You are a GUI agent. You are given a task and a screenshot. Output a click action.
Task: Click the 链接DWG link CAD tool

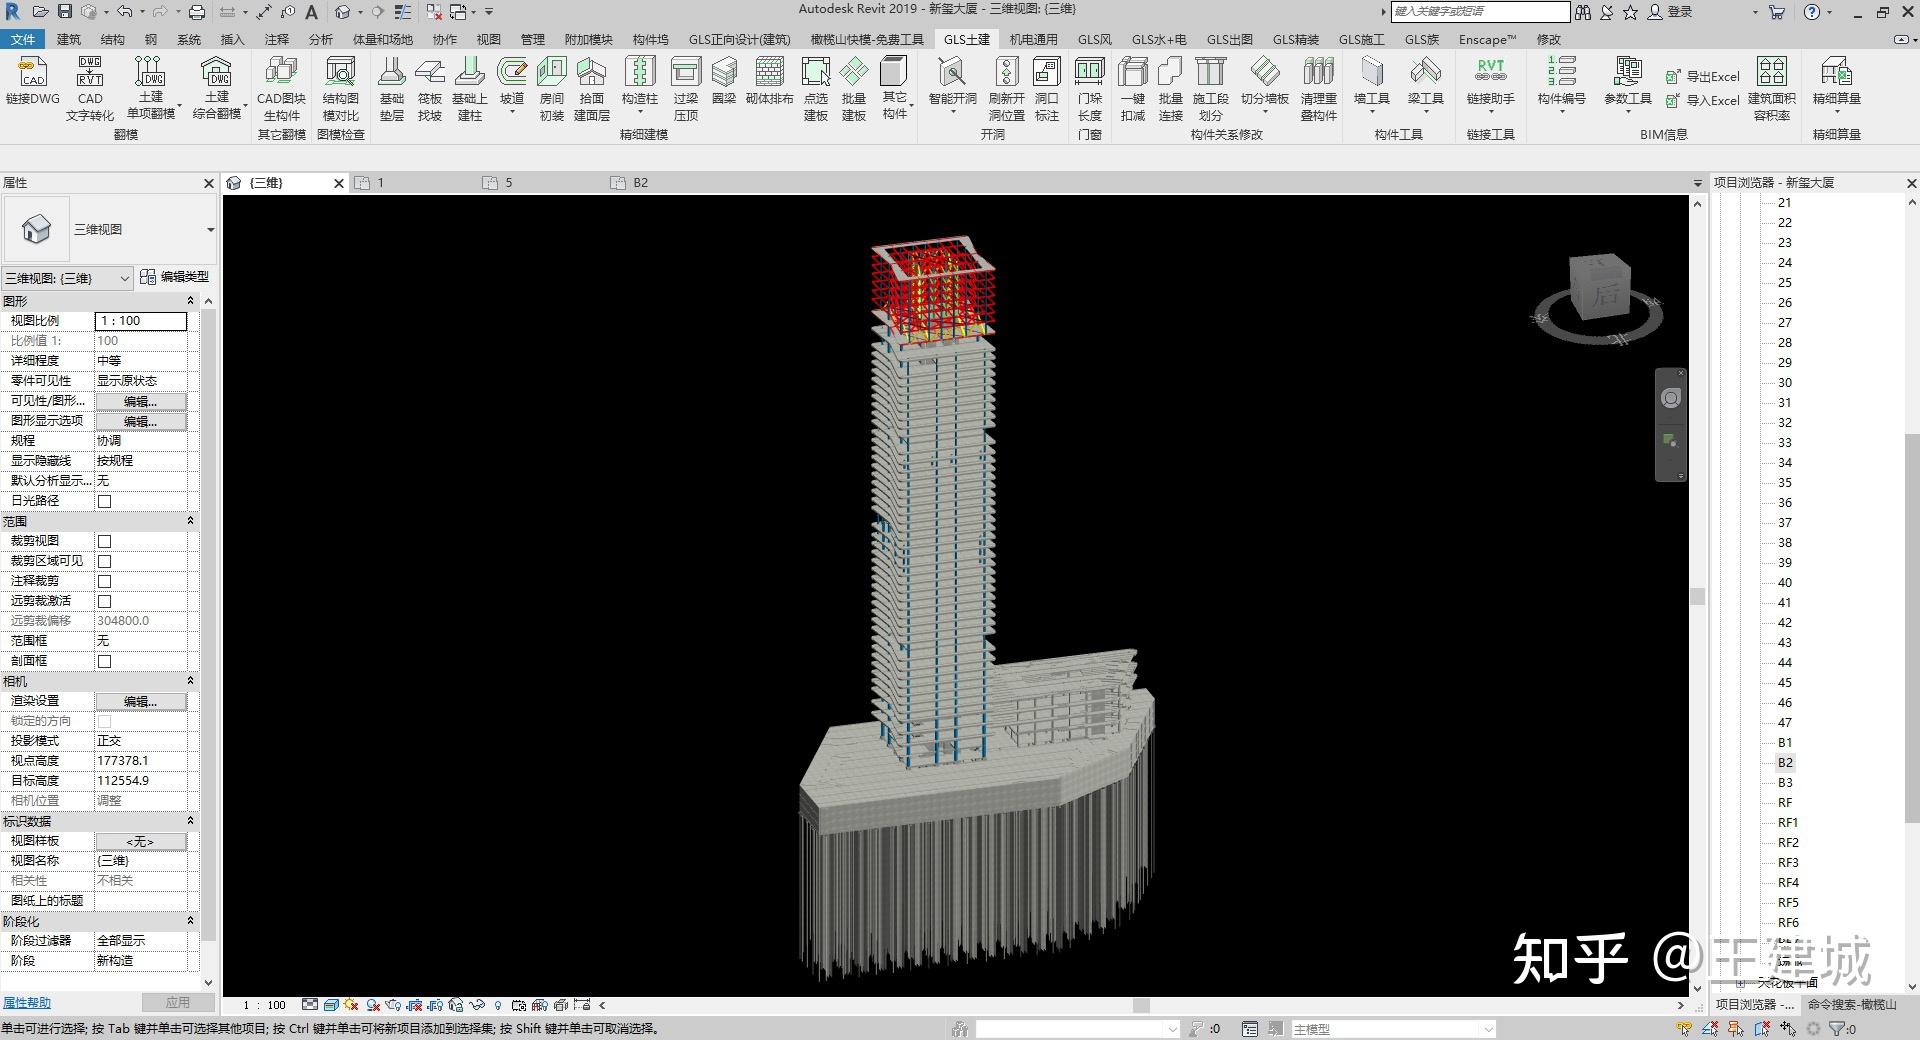coord(33,81)
